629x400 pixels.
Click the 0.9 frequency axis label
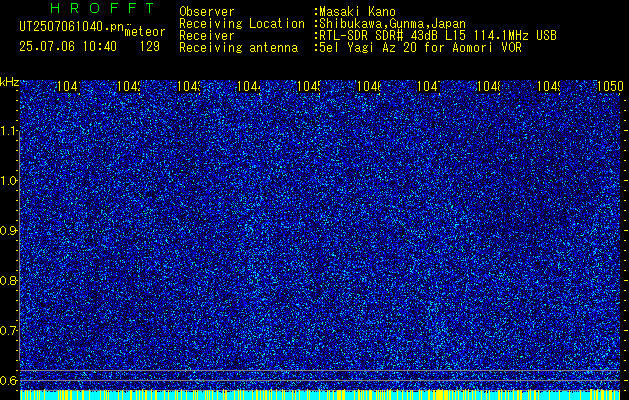pyautogui.click(x=10, y=231)
